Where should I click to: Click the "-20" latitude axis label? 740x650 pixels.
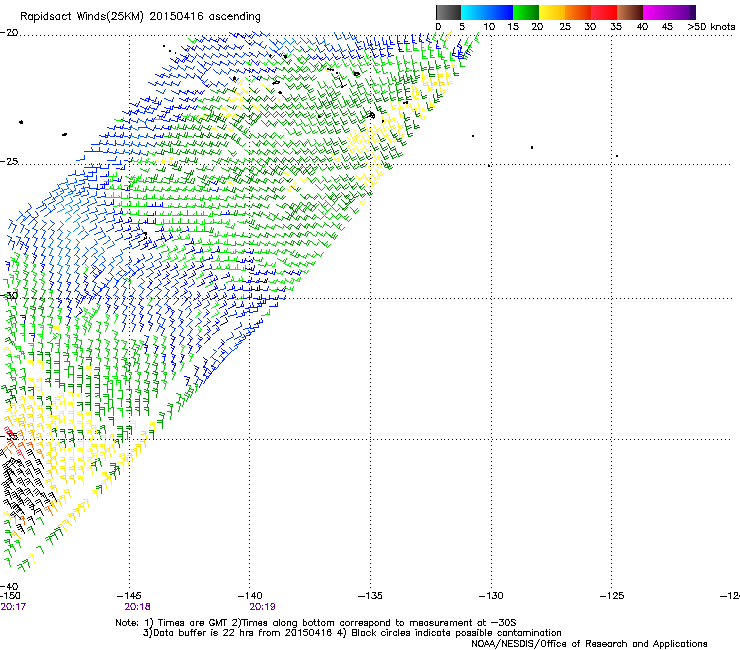click(x=9, y=32)
